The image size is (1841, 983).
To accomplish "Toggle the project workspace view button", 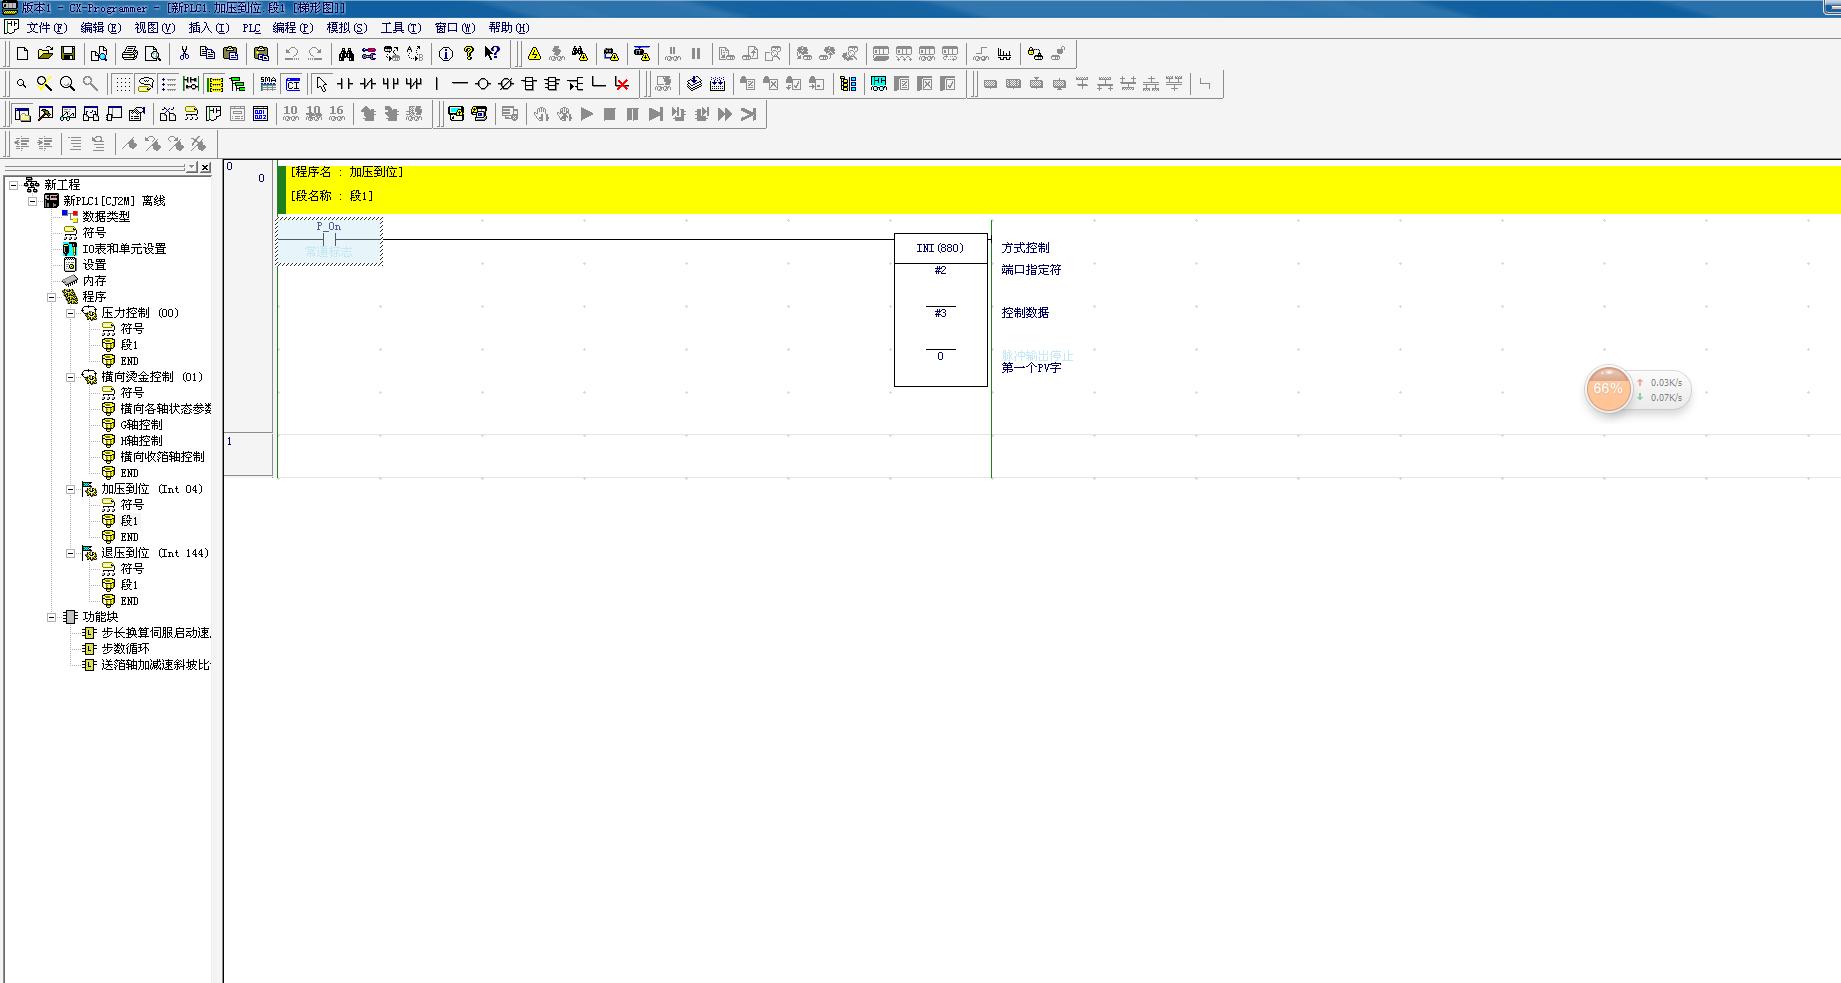I will [x=22, y=114].
